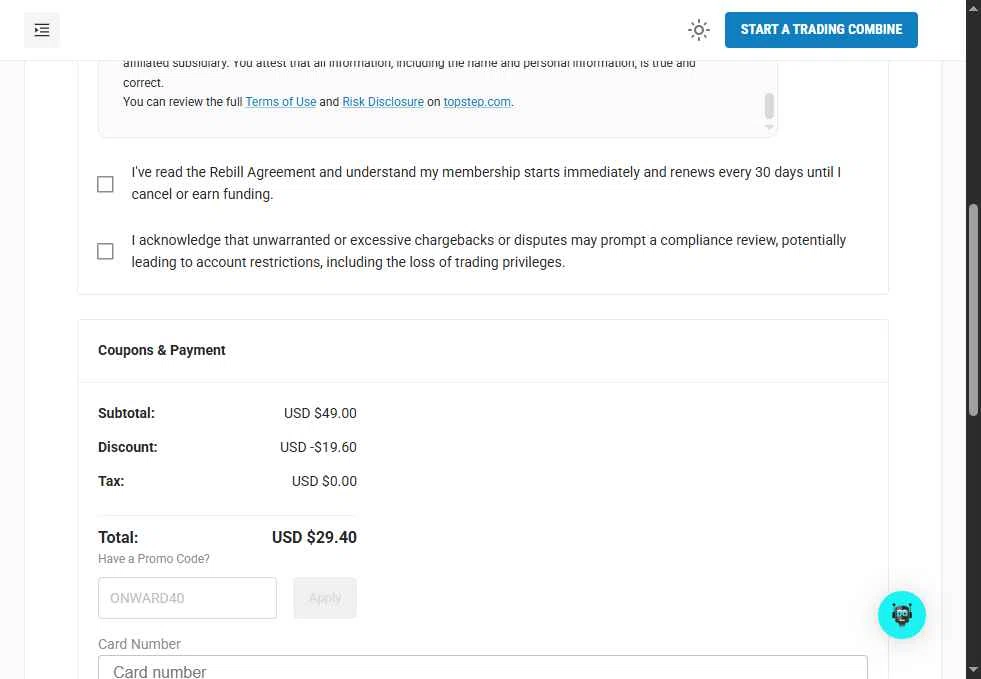
Task: Visit the topstep.com link
Action: [x=477, y=102]
